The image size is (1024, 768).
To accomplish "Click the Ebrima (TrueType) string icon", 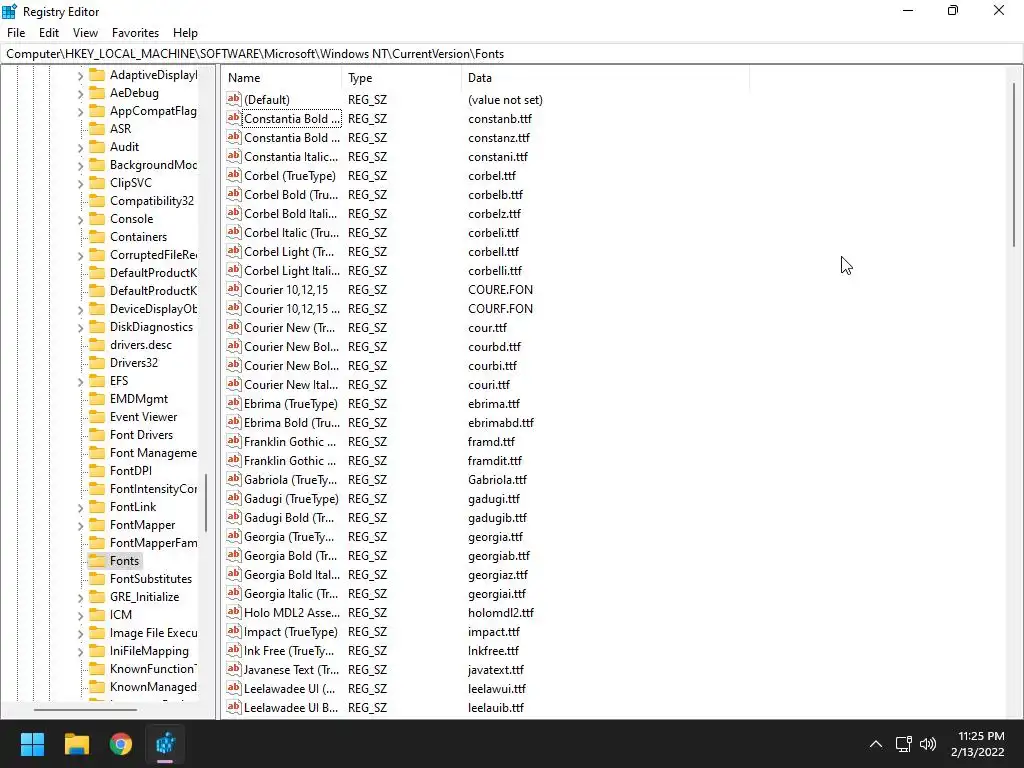I will click(234, 403).
